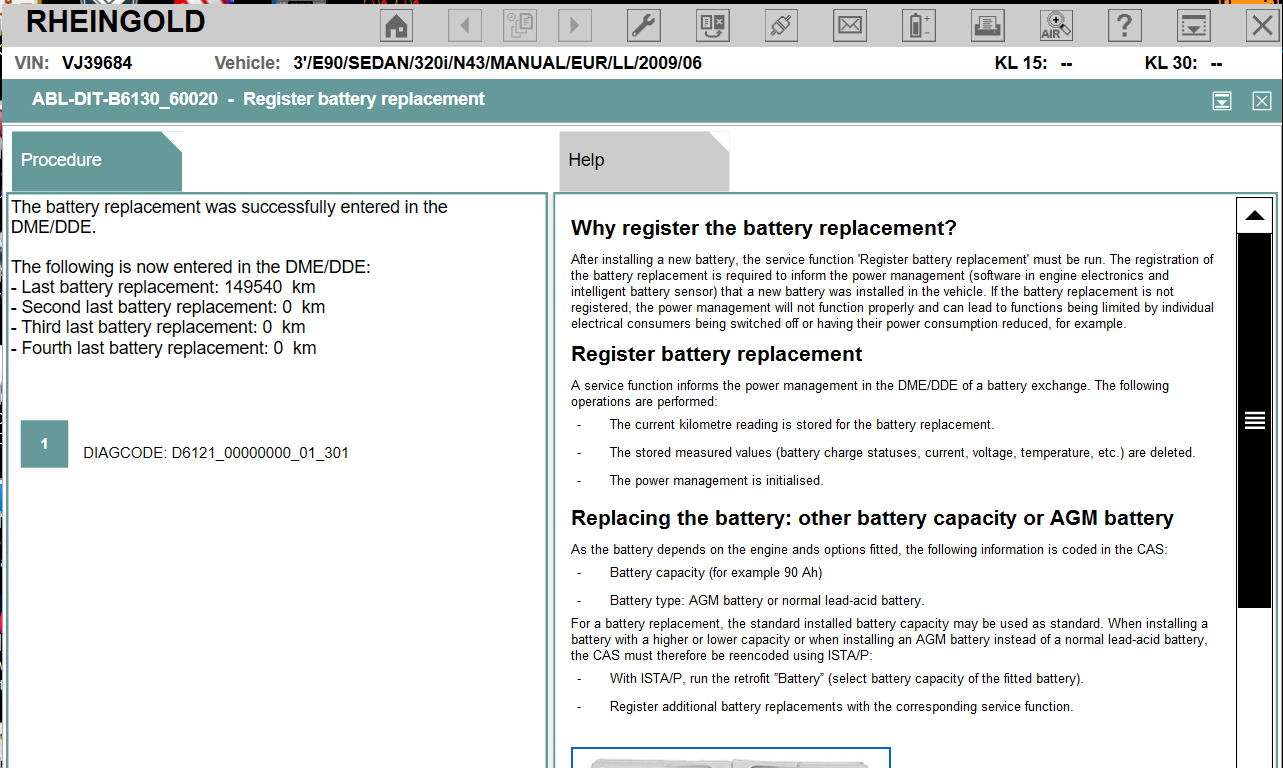This screenshot has height=768, width=1283.
Task: Go to the Home screen icon
Action: 397,25
